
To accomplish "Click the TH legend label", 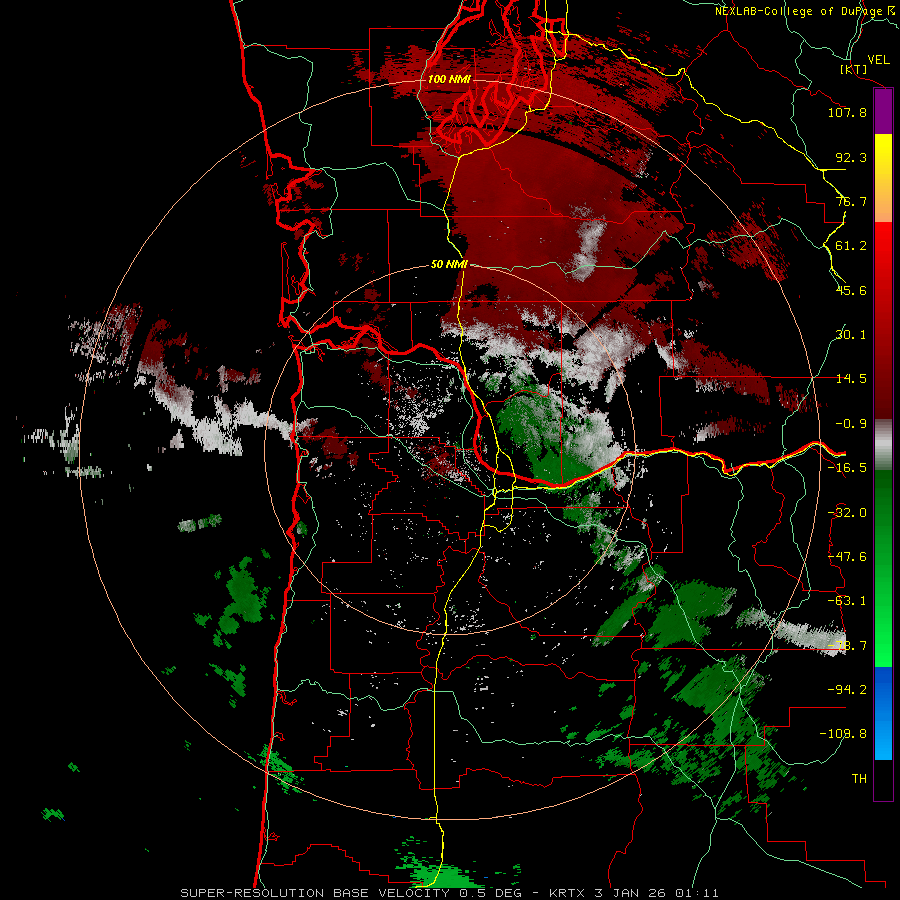I will tap(859, 779).
